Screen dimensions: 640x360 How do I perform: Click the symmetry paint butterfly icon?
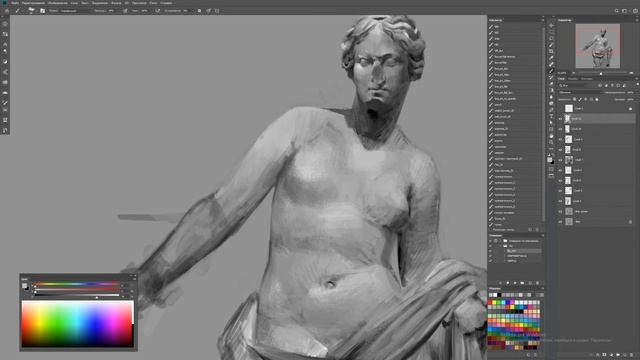click(217, 11)
